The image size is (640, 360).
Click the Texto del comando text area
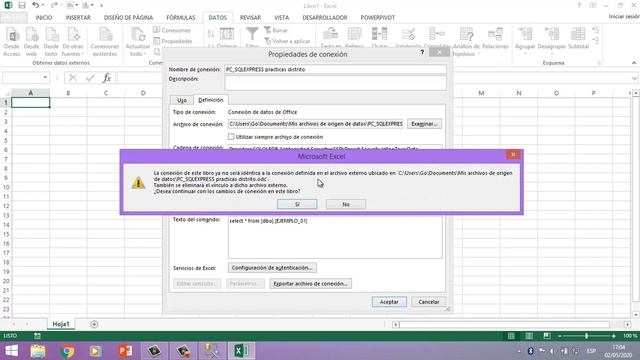coord(335,238)
